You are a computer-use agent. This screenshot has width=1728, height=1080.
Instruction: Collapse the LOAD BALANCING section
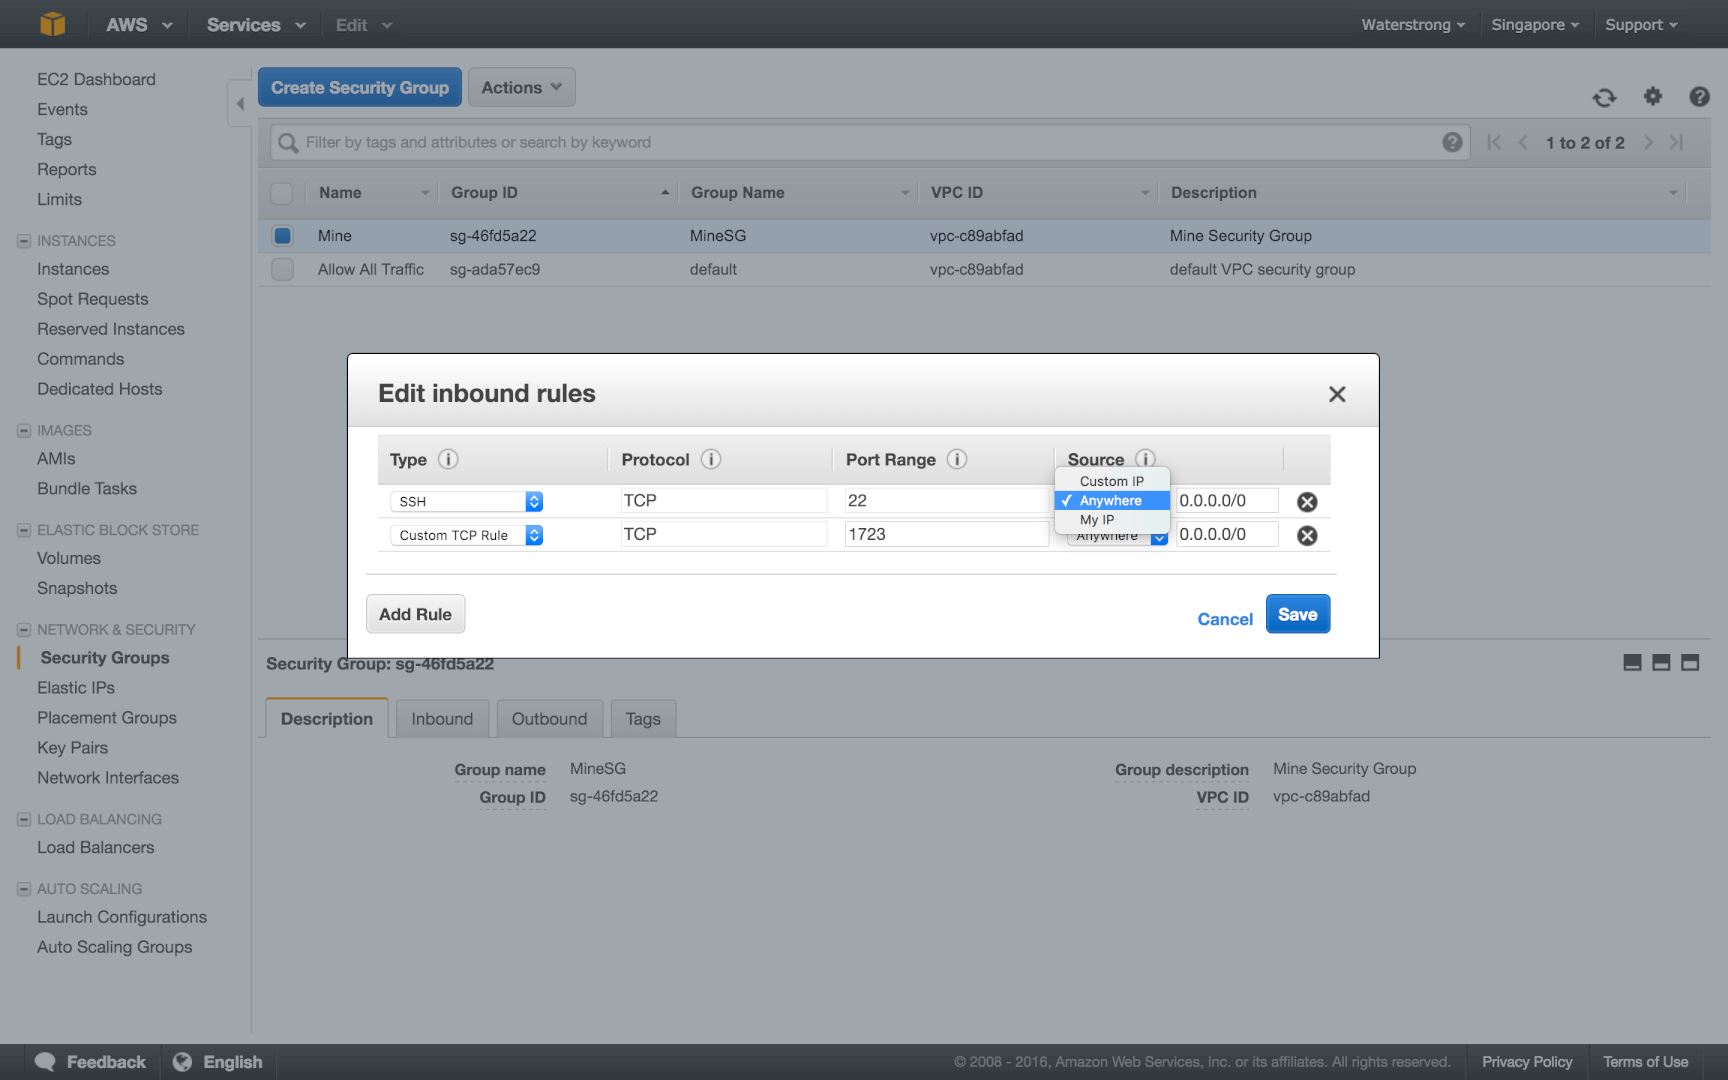click(24, 819)
